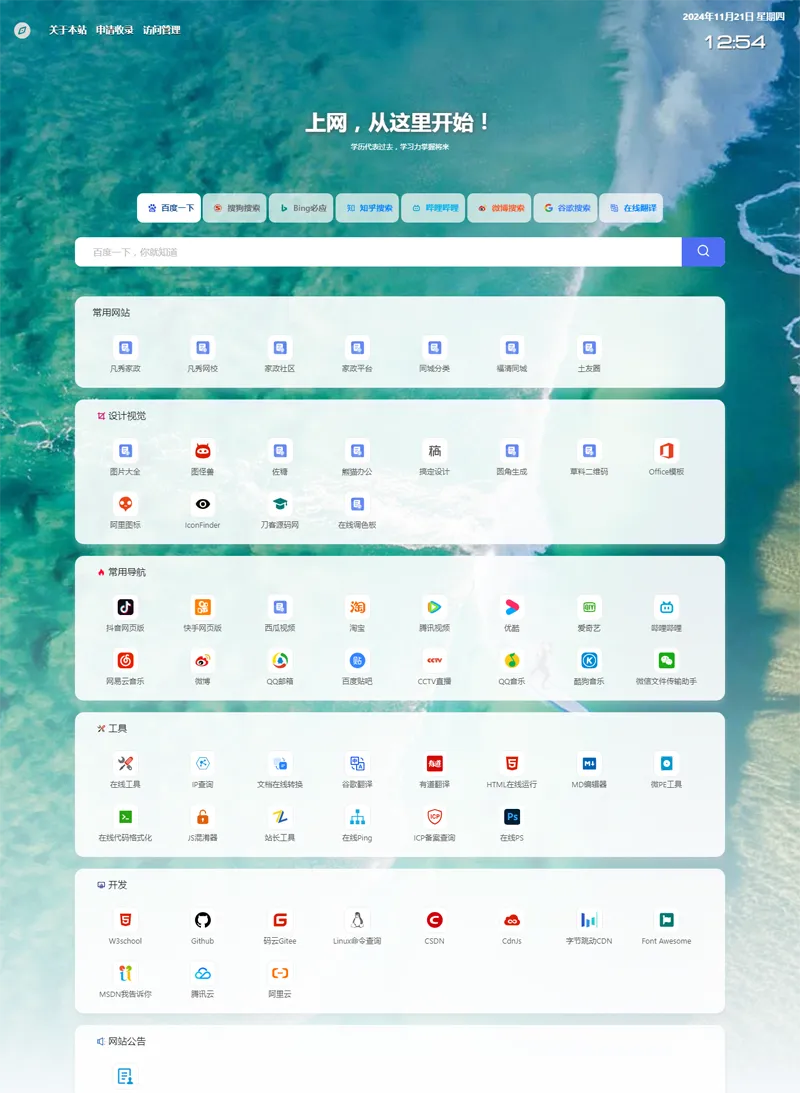Click the 百度一下 search input box
The image size is (800, 1093).
[380, 251]
